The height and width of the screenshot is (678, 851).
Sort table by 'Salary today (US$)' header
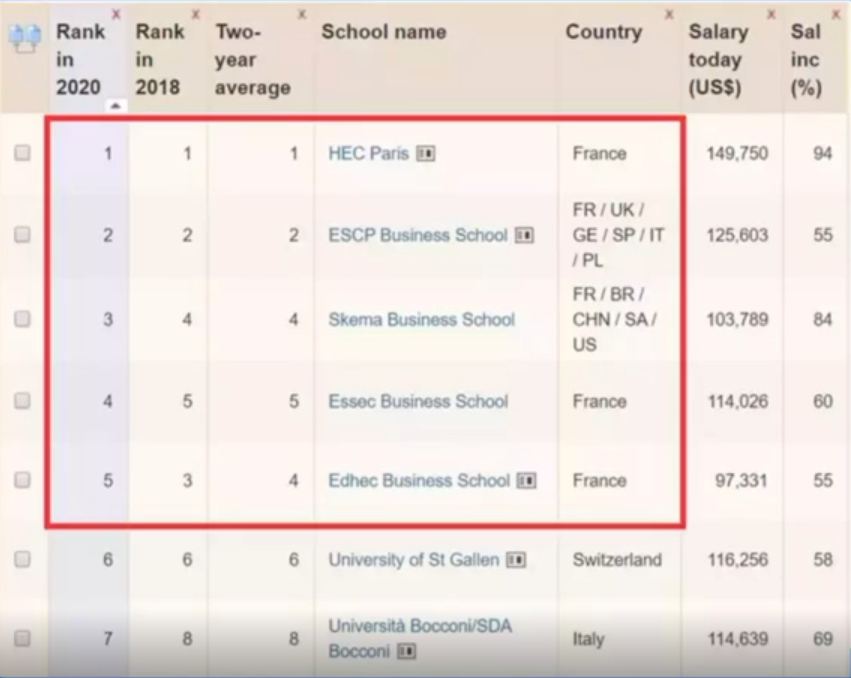[717, 59]
